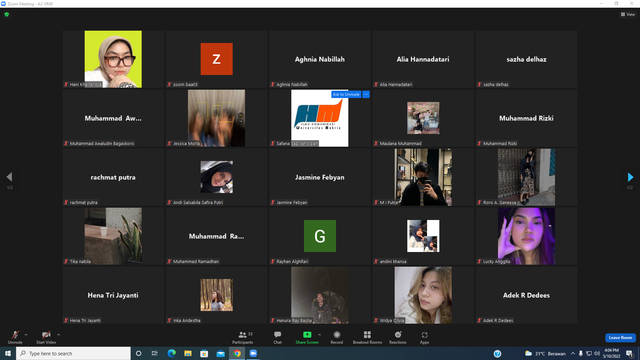Open the Apps panel
640x360 pixels.
coord(424,337)
